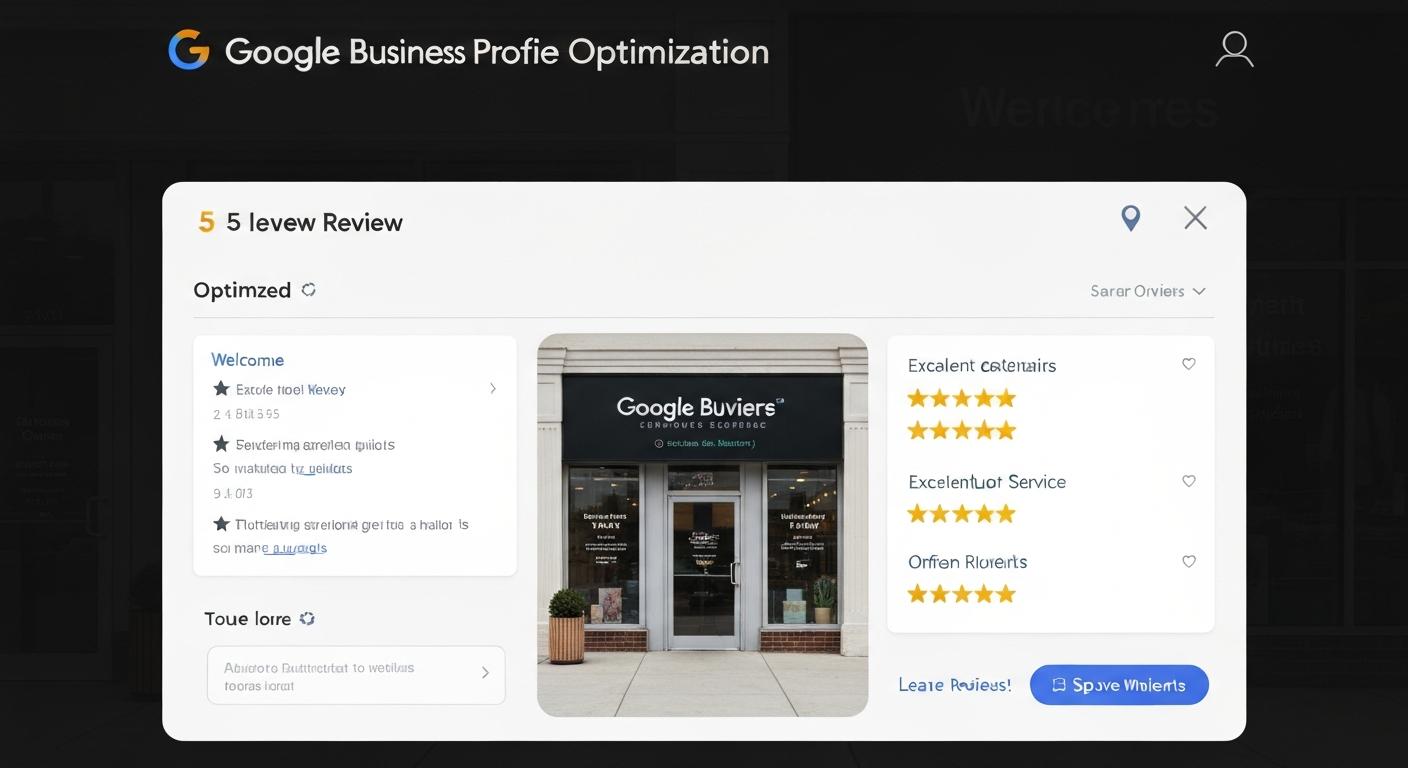Open the user account profile icon

1234,49
